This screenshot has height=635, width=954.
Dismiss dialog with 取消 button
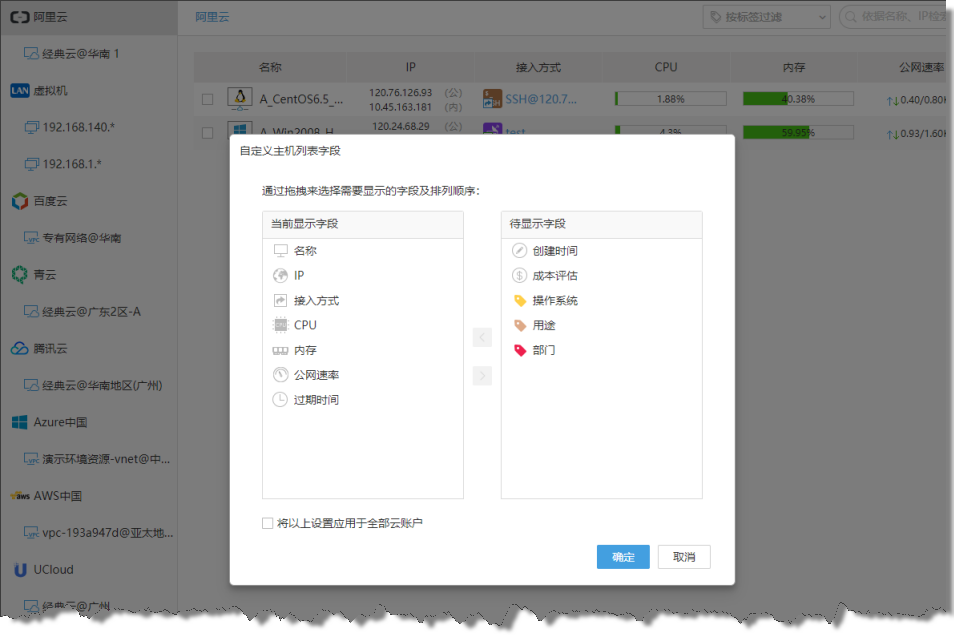tap(684, 557)
